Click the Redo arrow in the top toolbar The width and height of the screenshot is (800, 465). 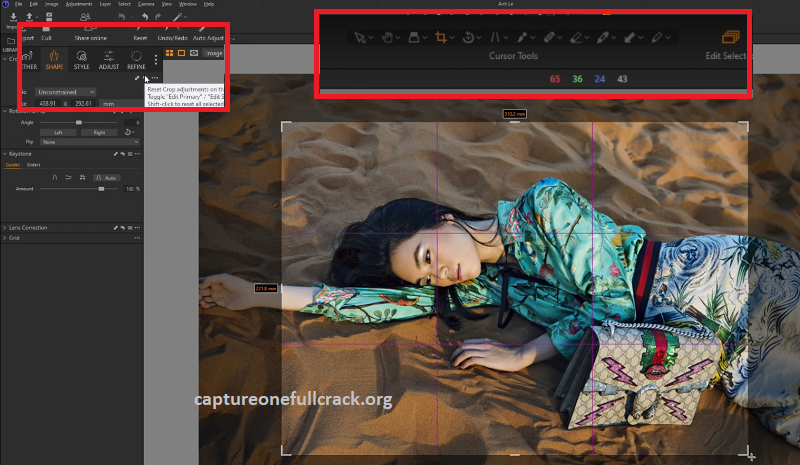(x=158, y=17)
